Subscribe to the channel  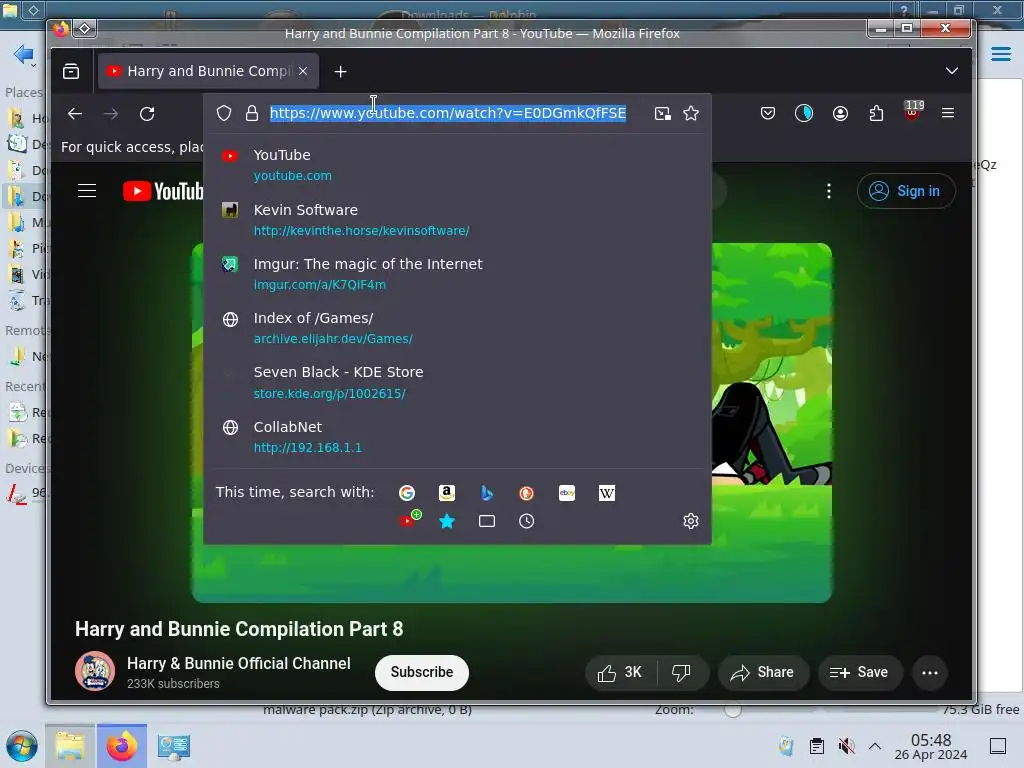pyautogui.click(x=422, y=672)
